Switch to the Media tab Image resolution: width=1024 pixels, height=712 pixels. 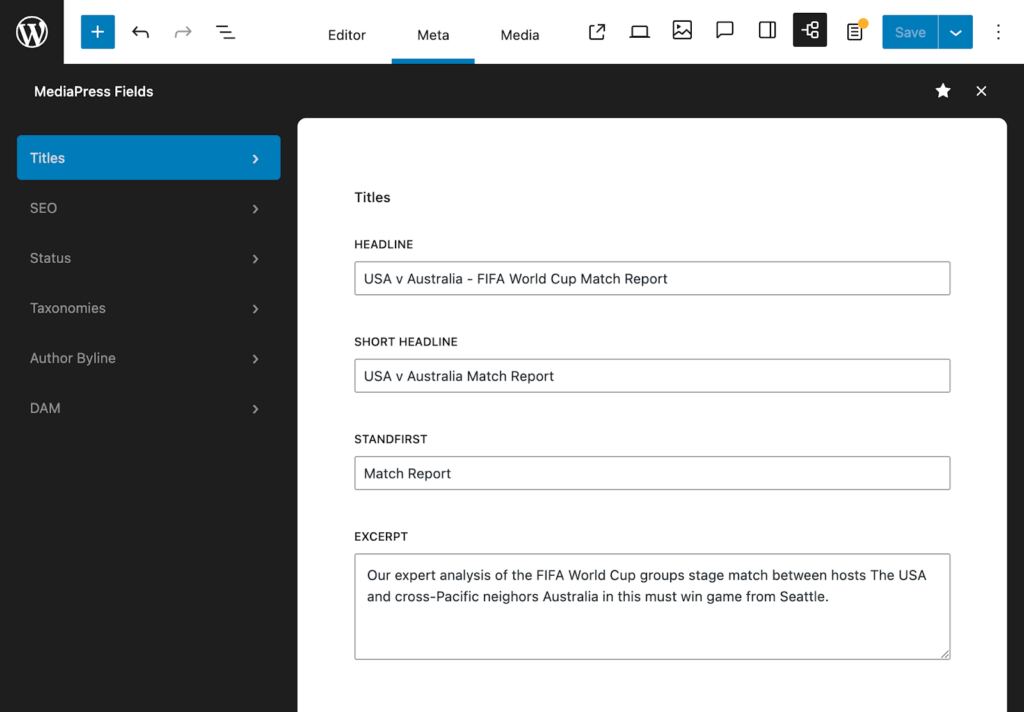pos(519,35)
